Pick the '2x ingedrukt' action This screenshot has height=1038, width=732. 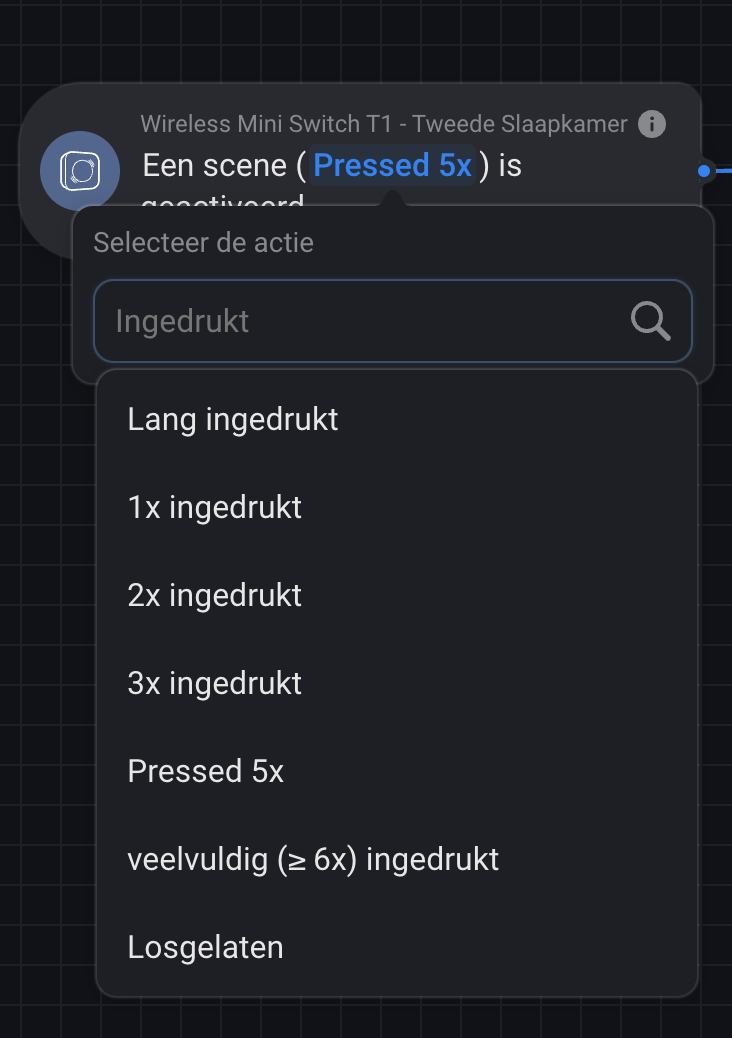coord(215,595)
